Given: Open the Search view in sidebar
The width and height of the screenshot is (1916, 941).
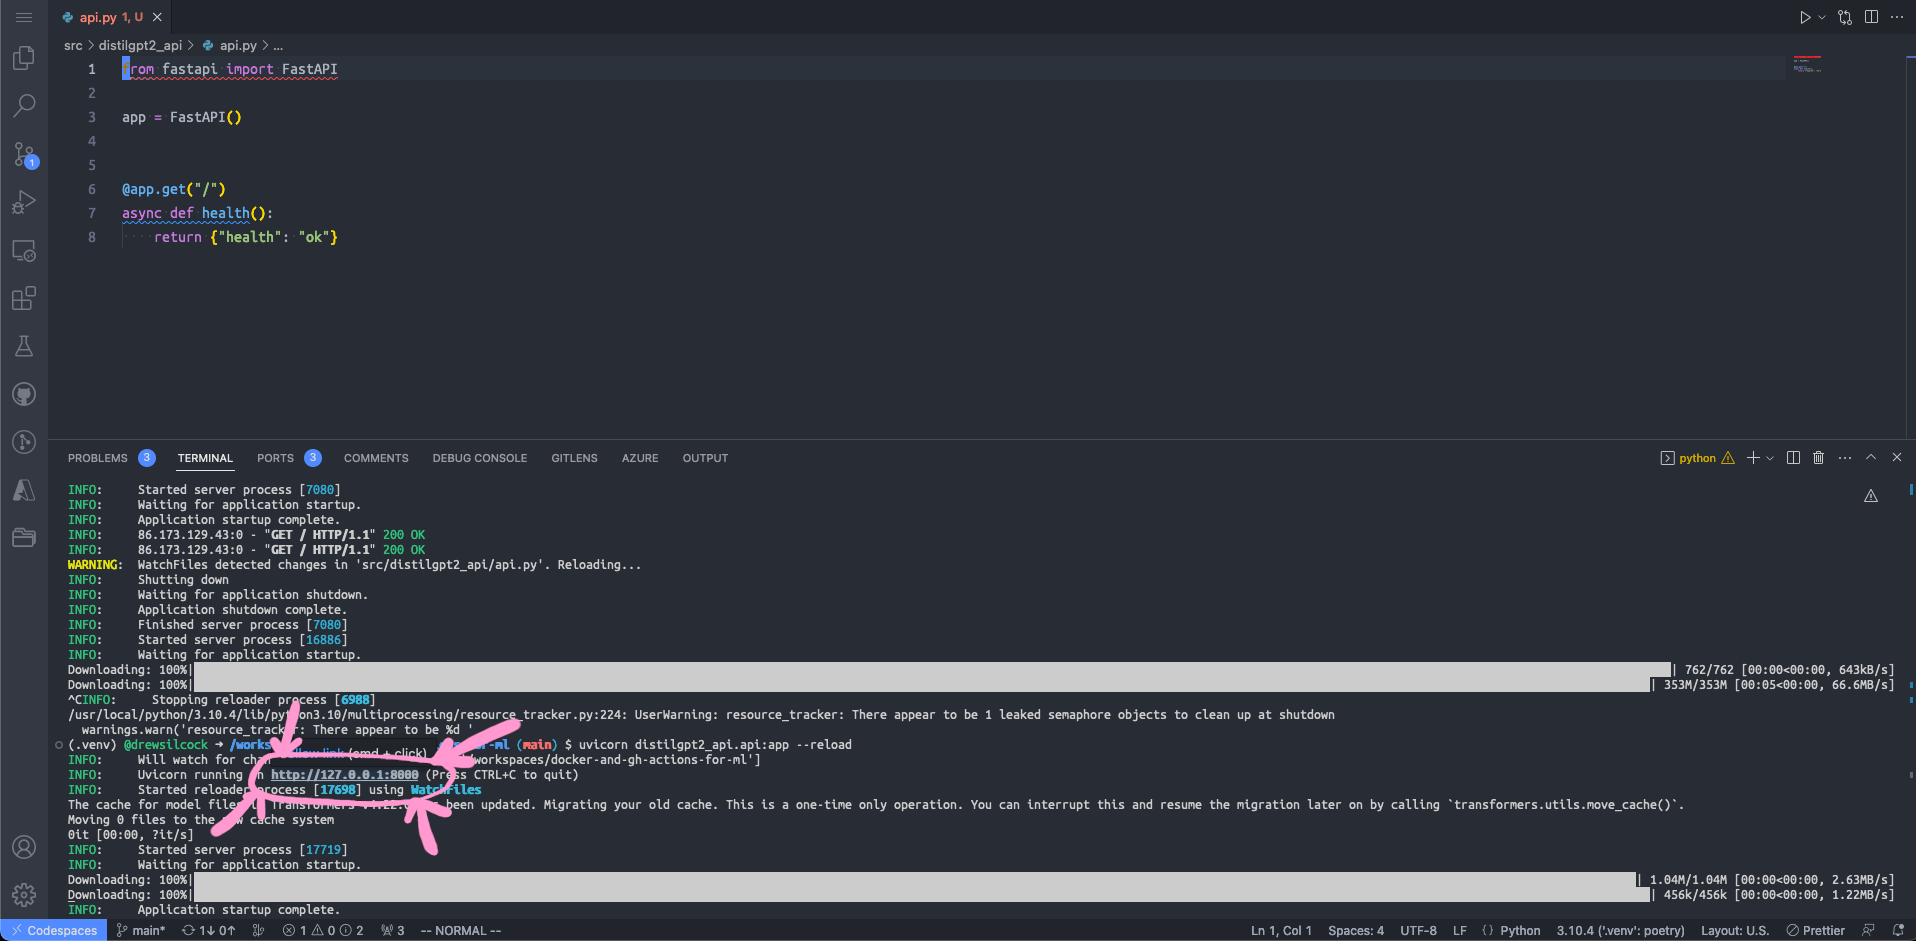Looking at the screenshot, I should pos(24,106).
